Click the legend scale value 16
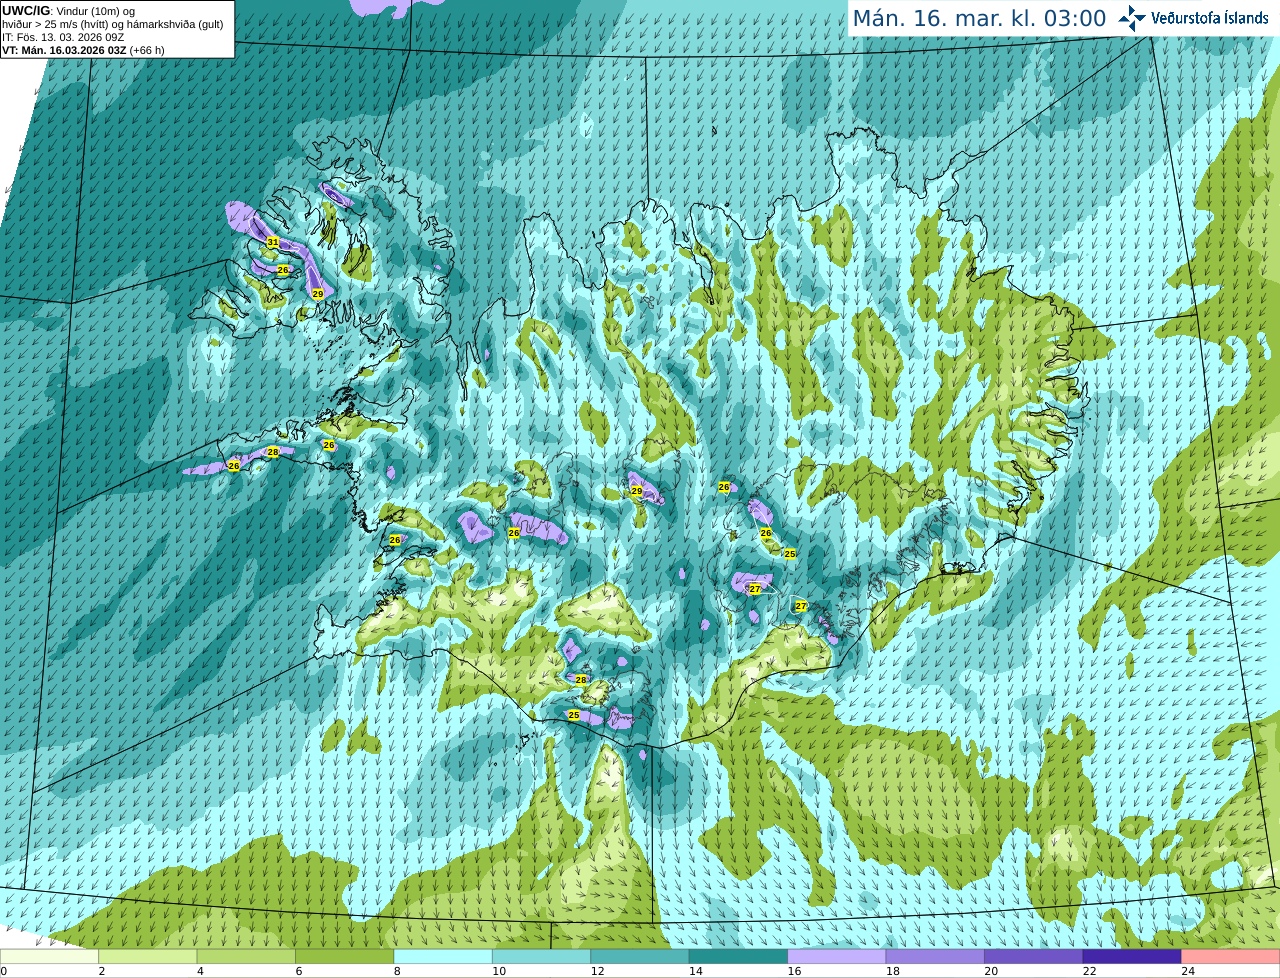 tap(794, 971)
